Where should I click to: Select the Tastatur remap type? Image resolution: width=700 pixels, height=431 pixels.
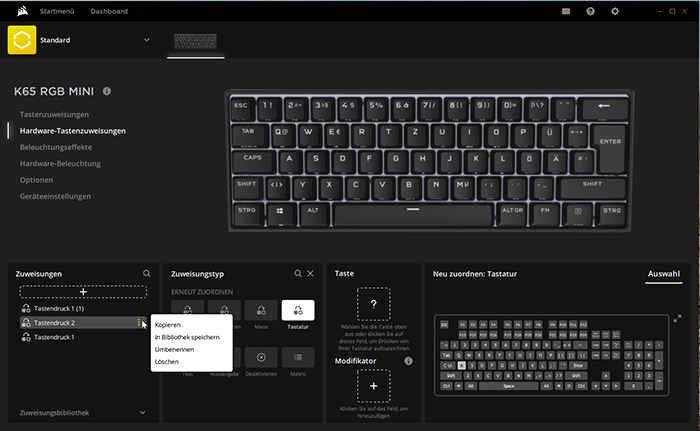click(298, 310)
